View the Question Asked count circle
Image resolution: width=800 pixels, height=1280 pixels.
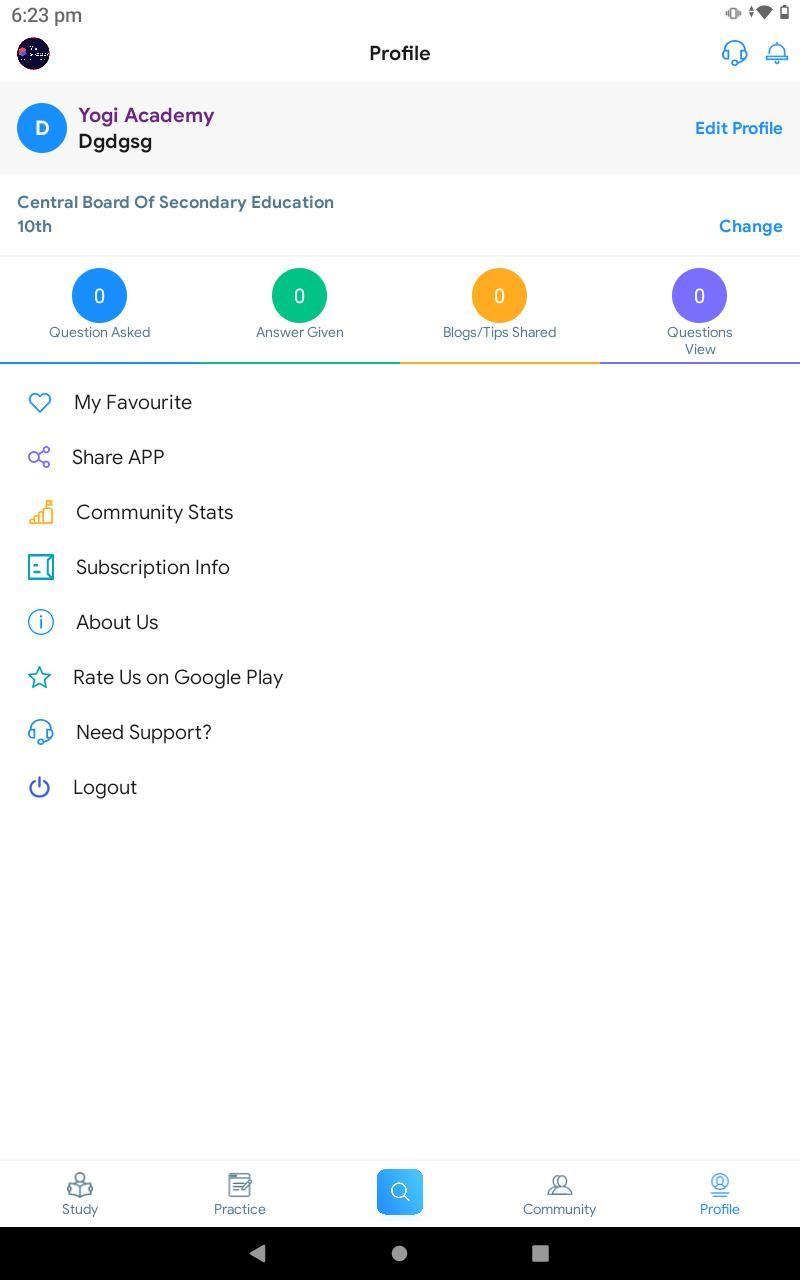coord(99,296)
